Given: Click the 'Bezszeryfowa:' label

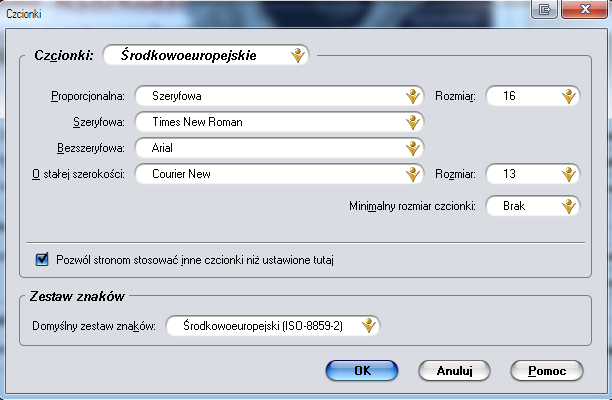Looking at the screenshot, I should point(90,149).
